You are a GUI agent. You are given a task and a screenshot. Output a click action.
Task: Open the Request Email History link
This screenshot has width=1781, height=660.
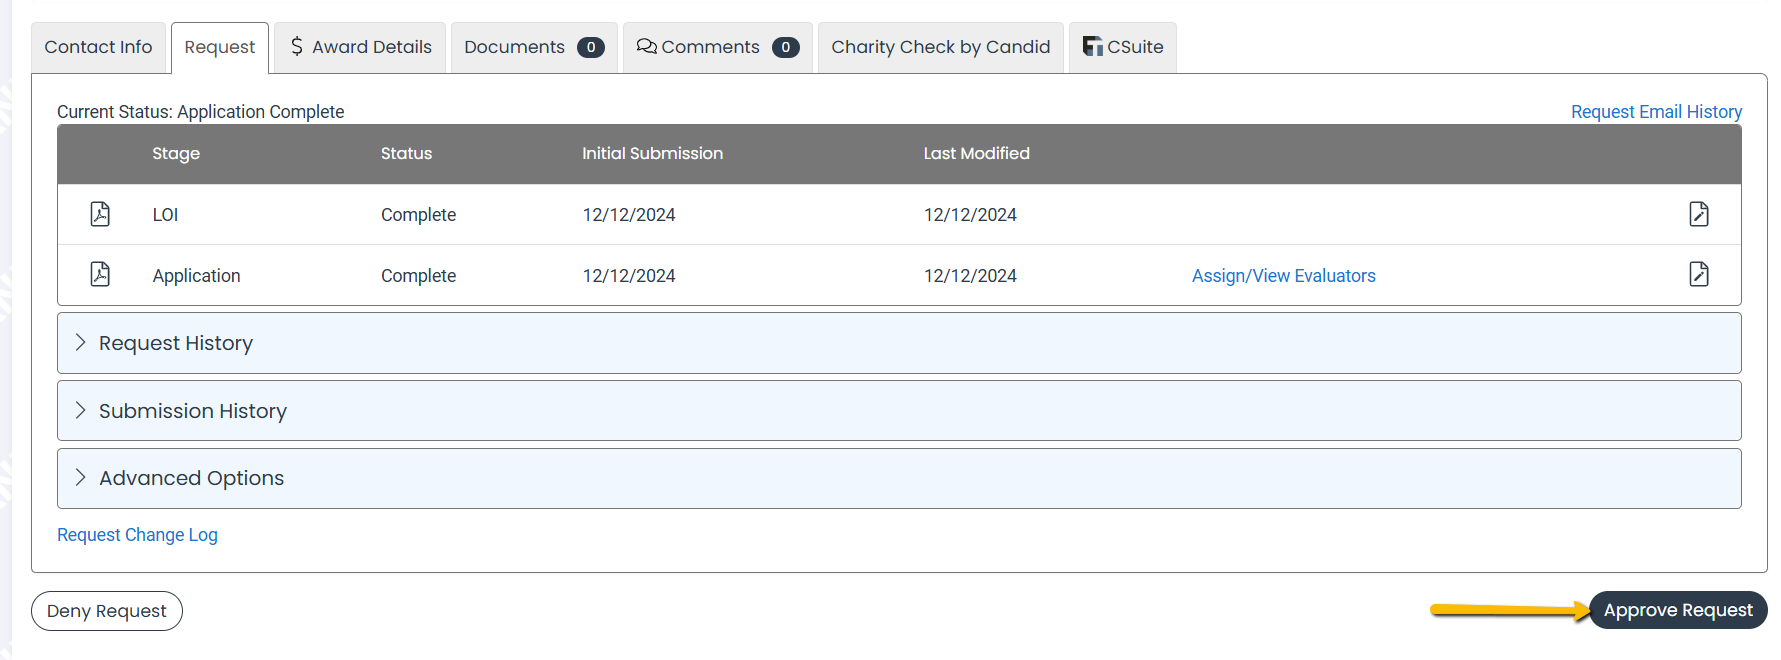pos(1655,112)
